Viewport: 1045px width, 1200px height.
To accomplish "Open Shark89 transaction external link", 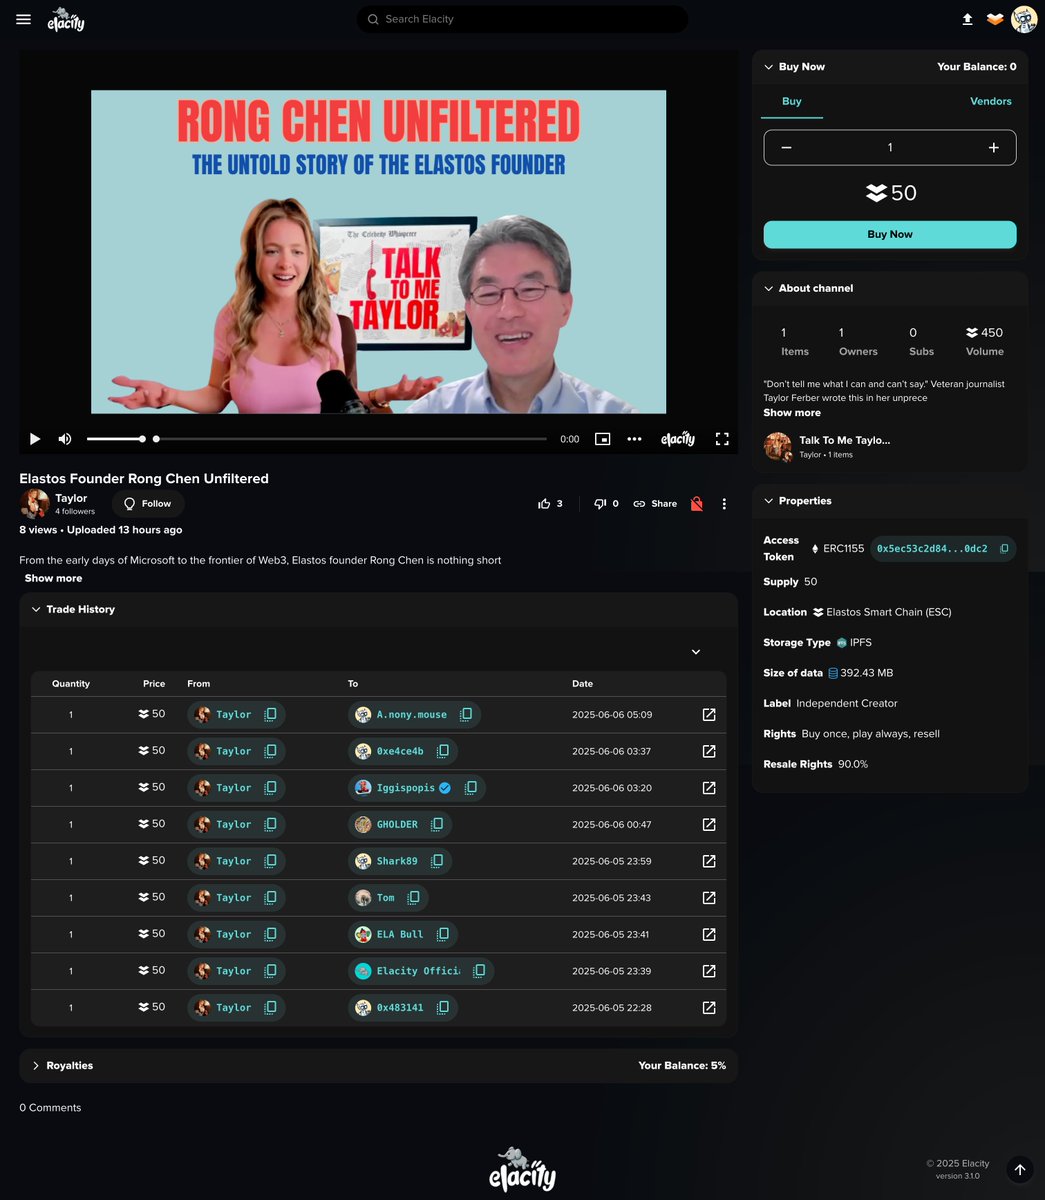I will point(709,861).
